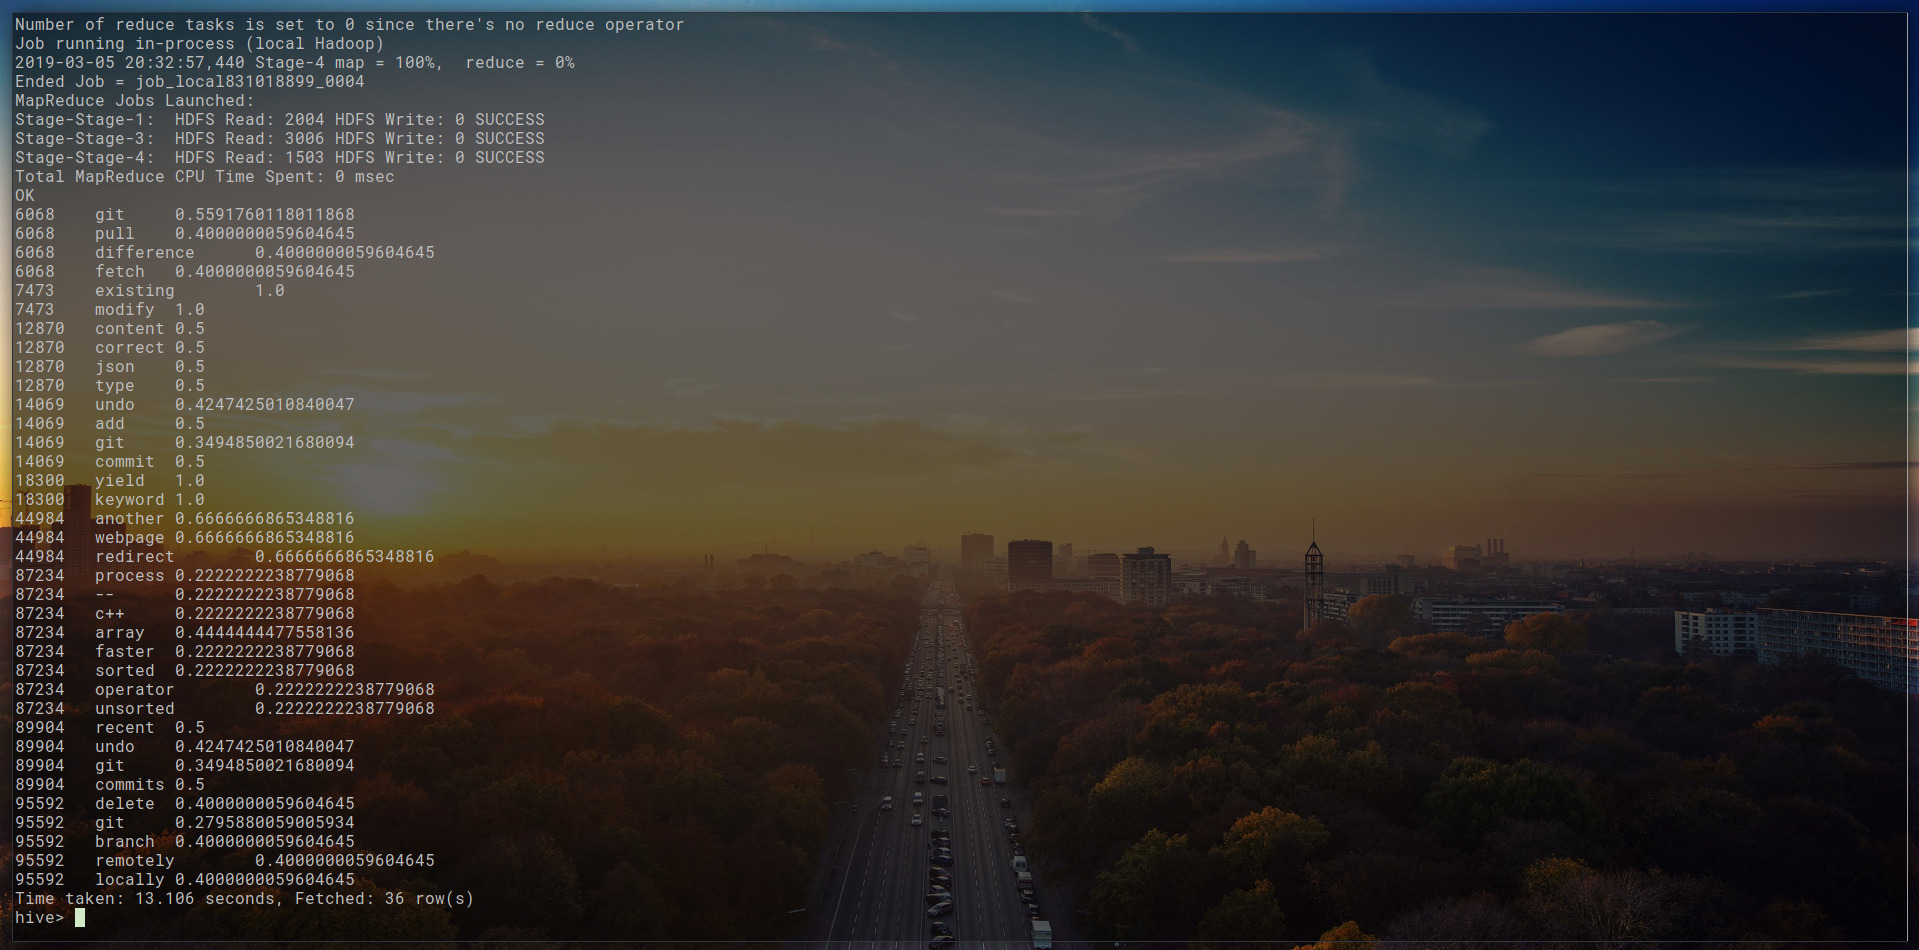Click the 'Fetched: 36 row(s)' text
The image size is (1919, 950).
(x=385, y=898)
